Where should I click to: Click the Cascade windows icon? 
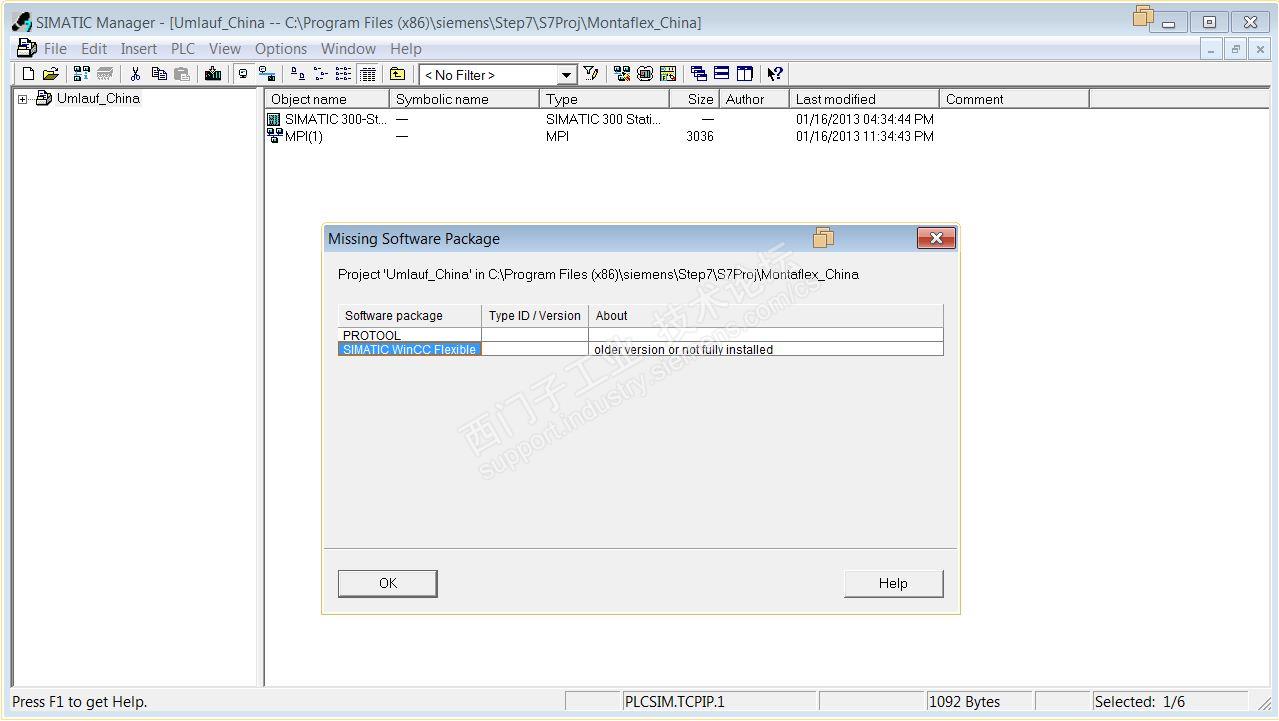click(x=699, y=74)
